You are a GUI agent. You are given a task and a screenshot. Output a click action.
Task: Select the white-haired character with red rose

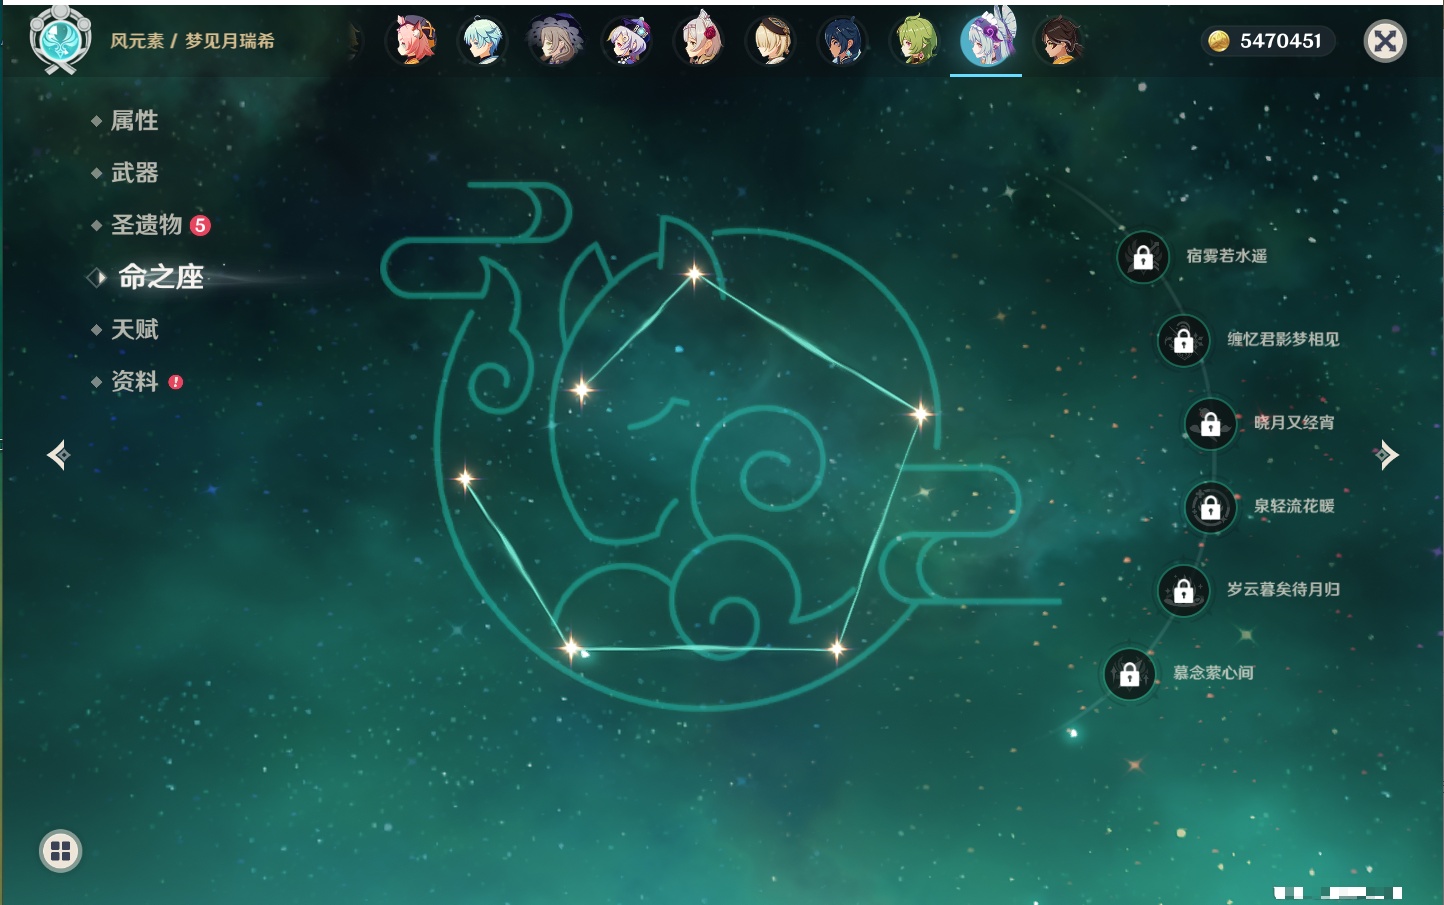click(x=700, y=41)
